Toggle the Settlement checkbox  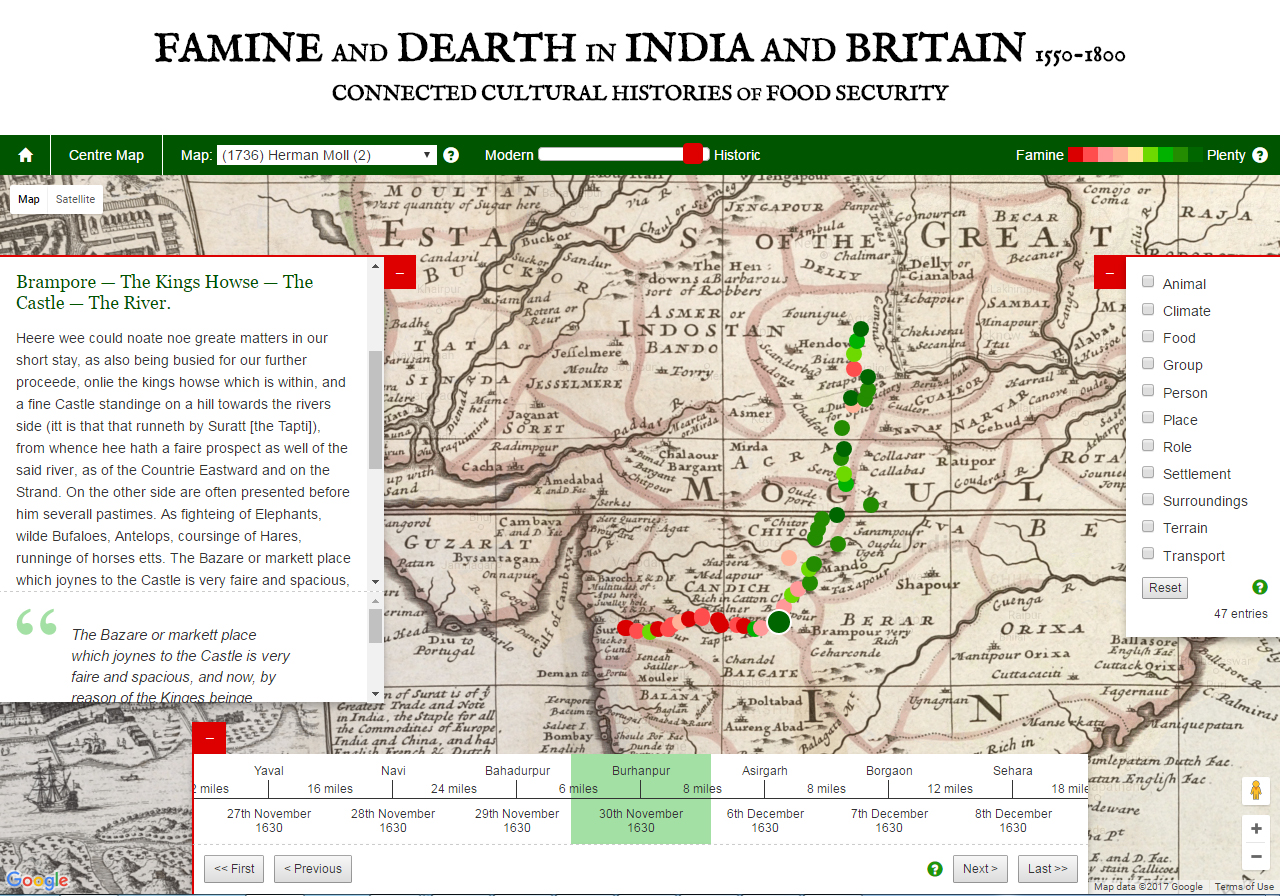coord(1148,473)
